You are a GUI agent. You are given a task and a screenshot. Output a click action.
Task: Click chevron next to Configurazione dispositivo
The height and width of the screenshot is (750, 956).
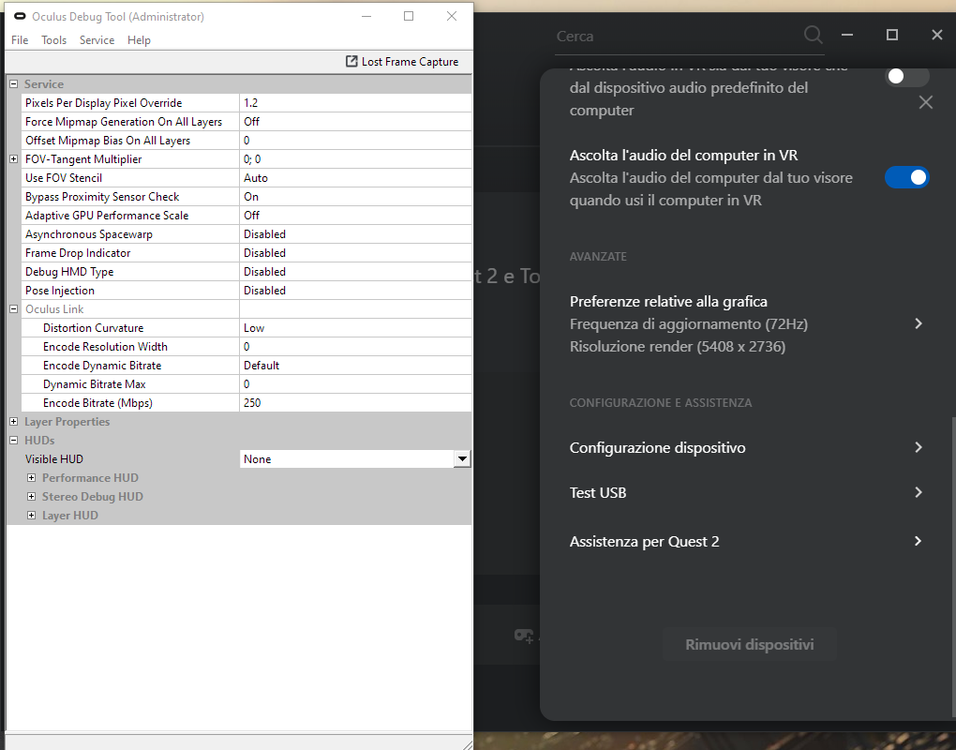pyautogui.click(x=919, y=448)
